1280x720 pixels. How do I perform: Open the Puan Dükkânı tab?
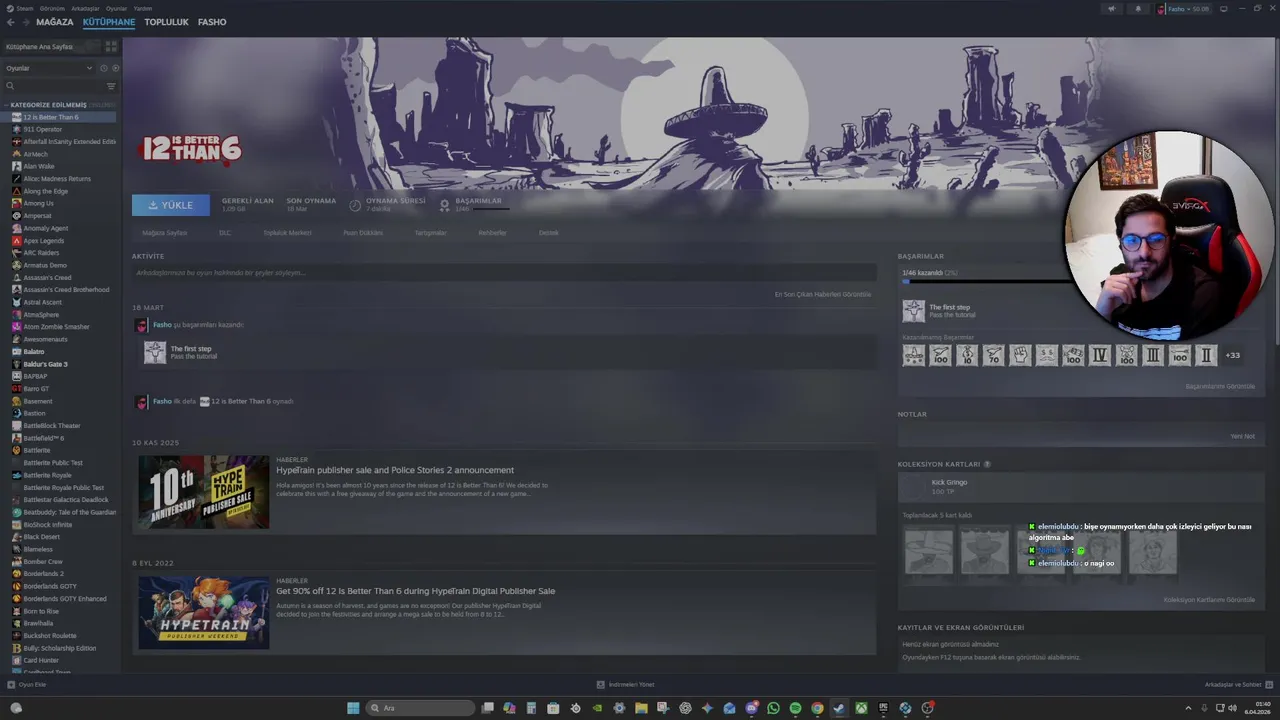(x=363, y=233)
